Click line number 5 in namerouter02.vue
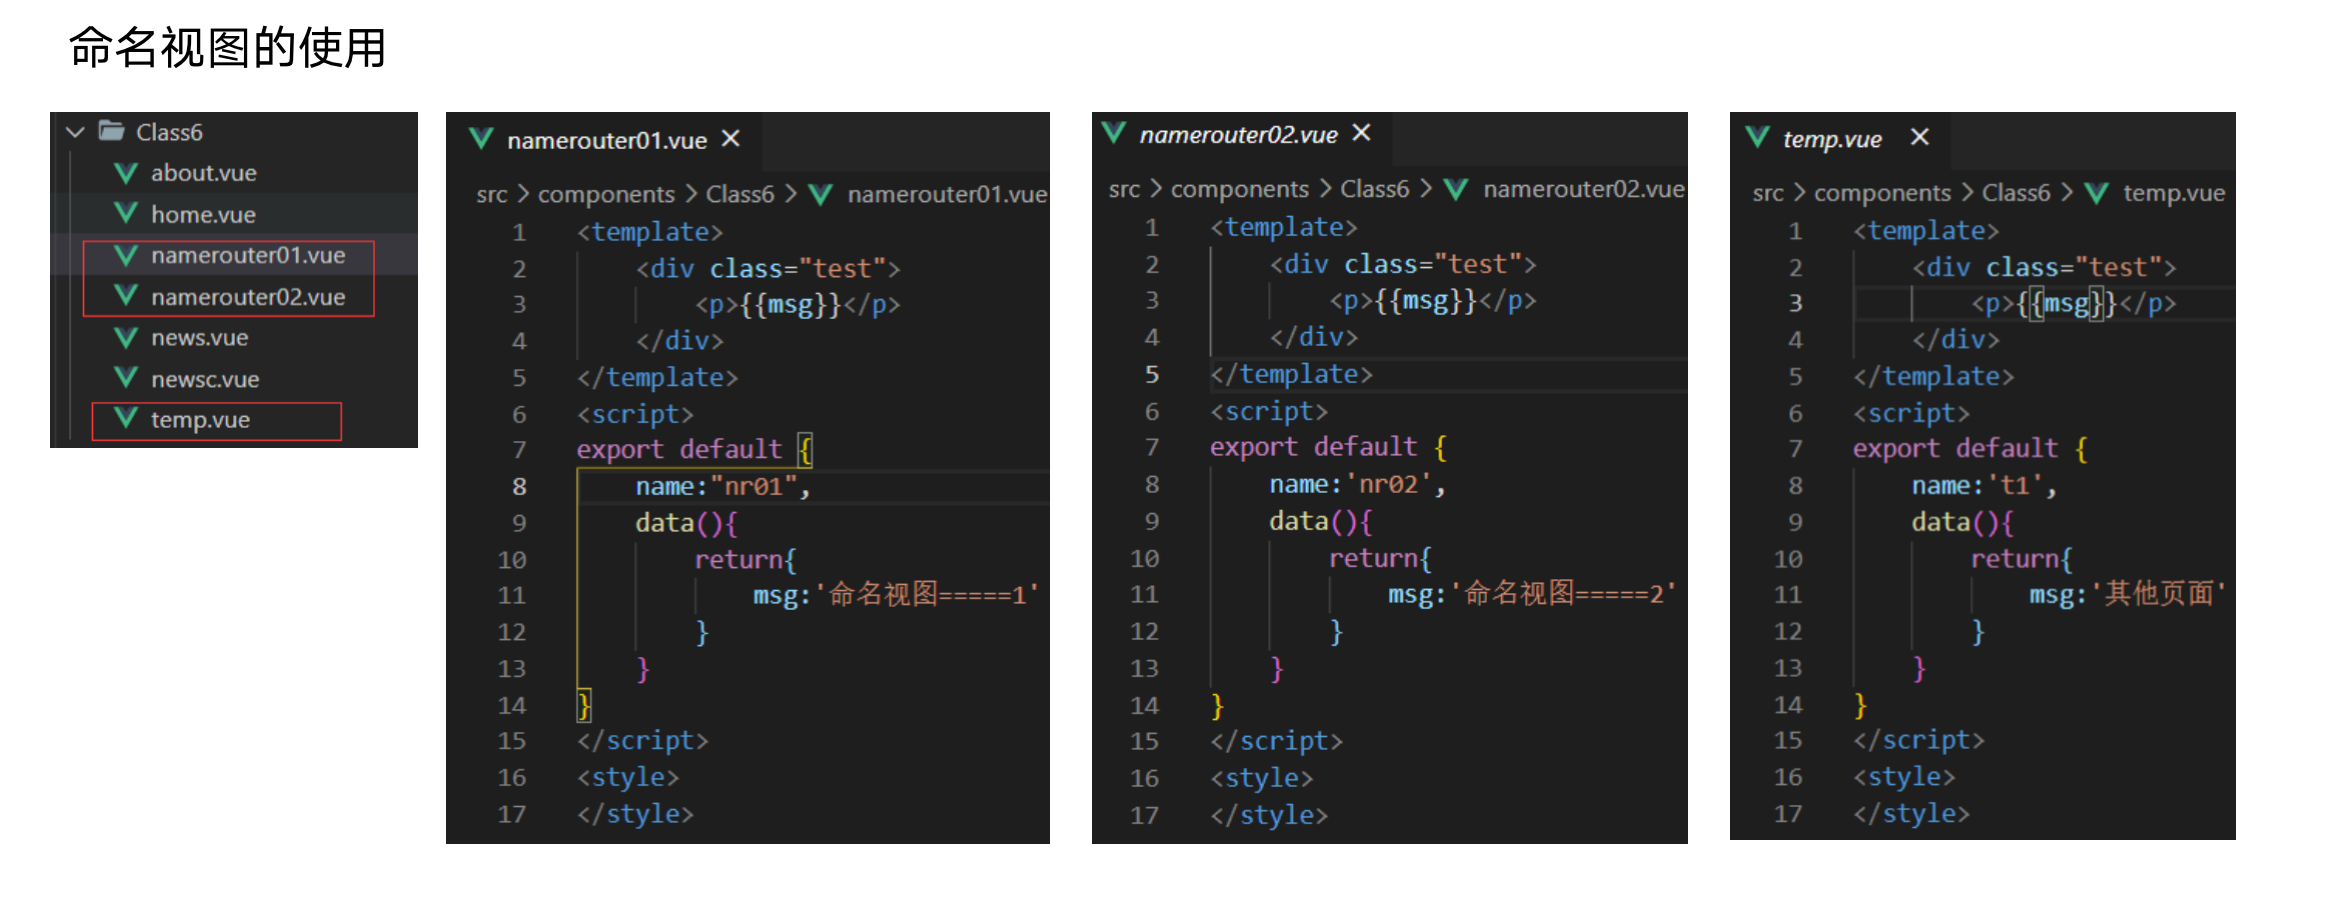Screen dimensions: 2342x908 [1152, 375]
